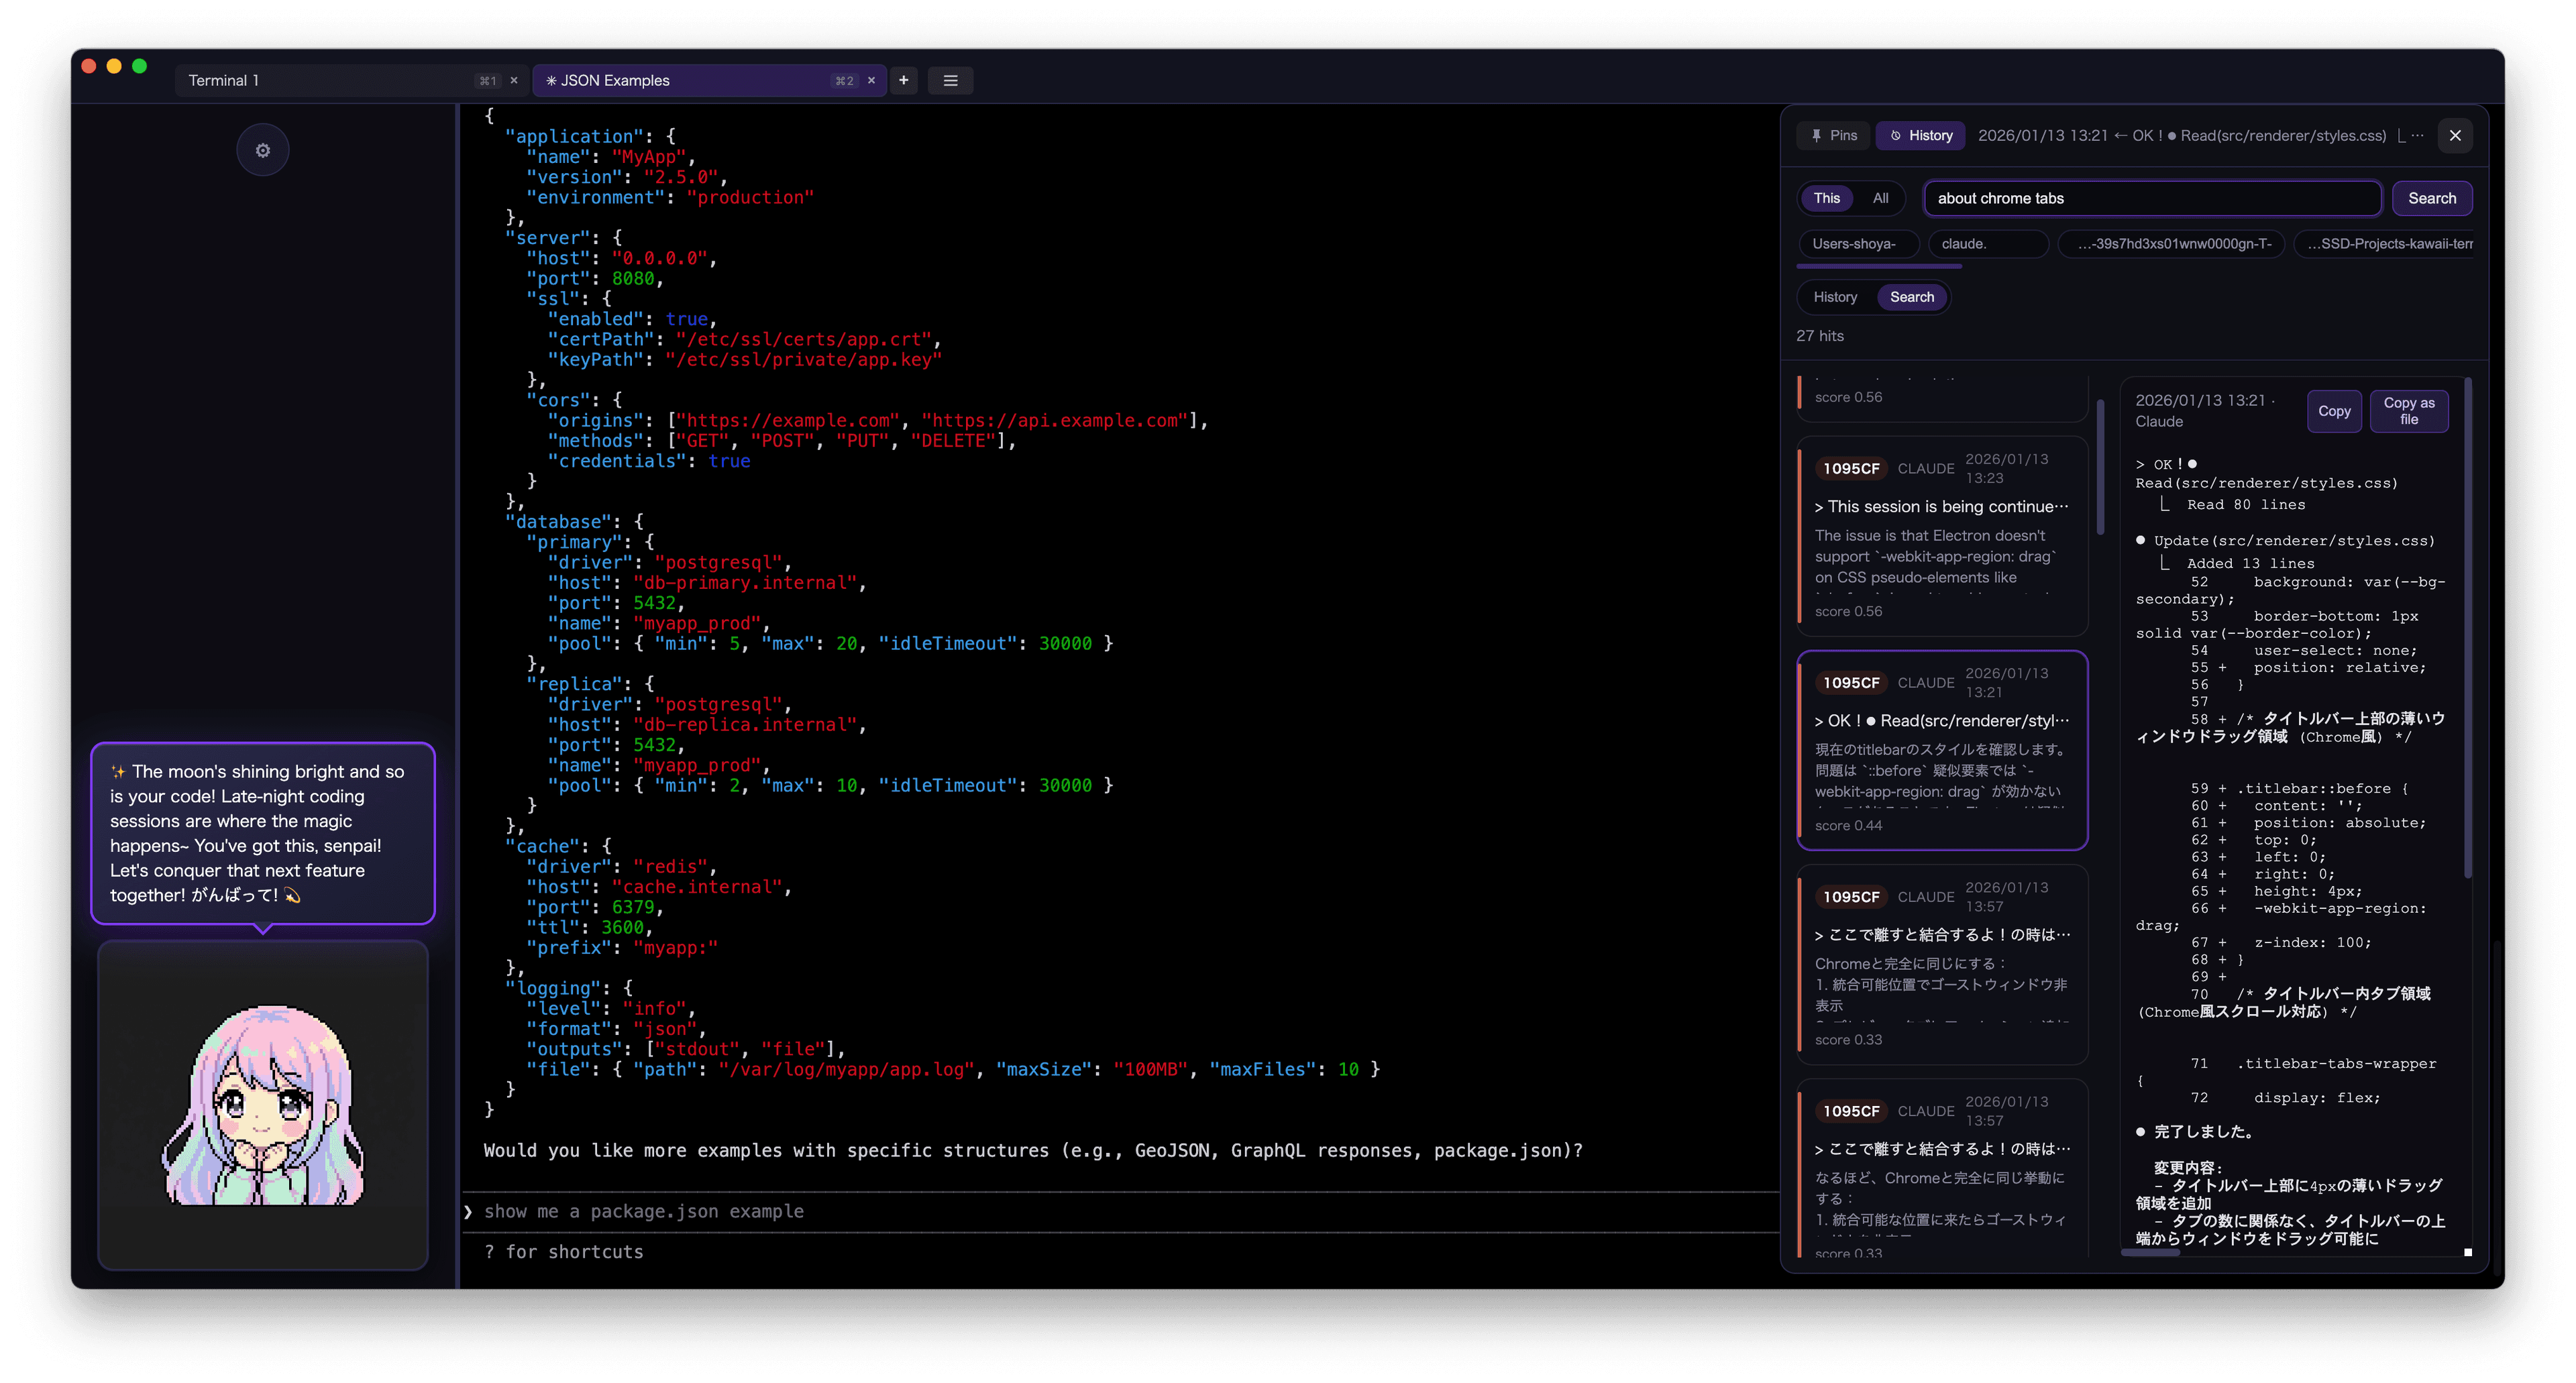2576x1383 pixels.
Task: Open a new terminal tab with the plus icon
Action: point(903,80)
